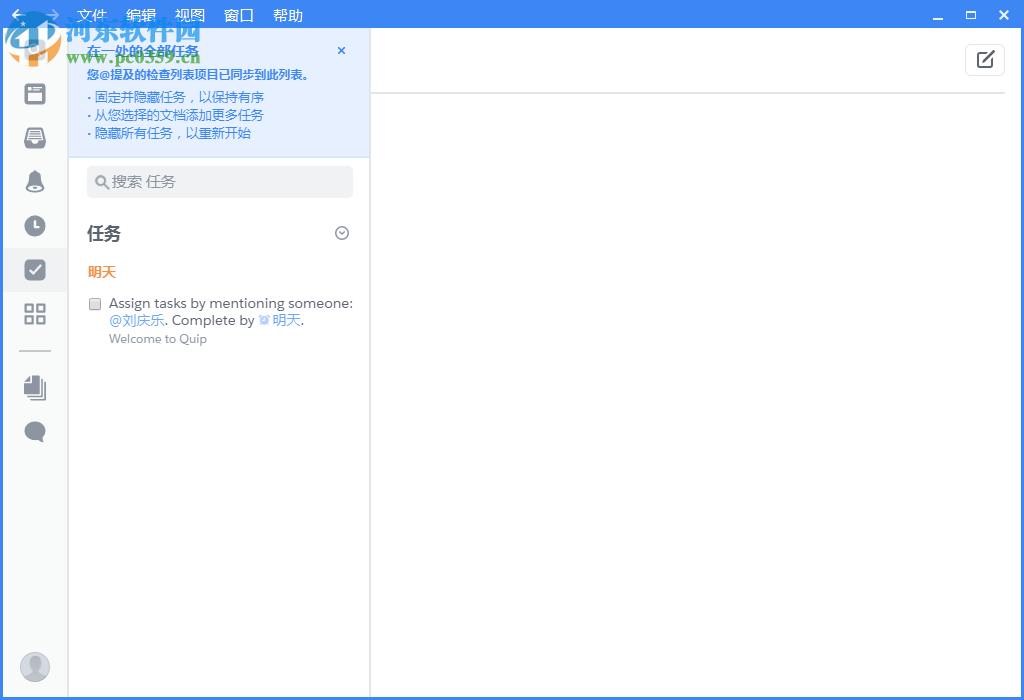Click the 隐藏所有任务 tip line
This screenshot has height=700, width=1024.
(x=169, y=133)
